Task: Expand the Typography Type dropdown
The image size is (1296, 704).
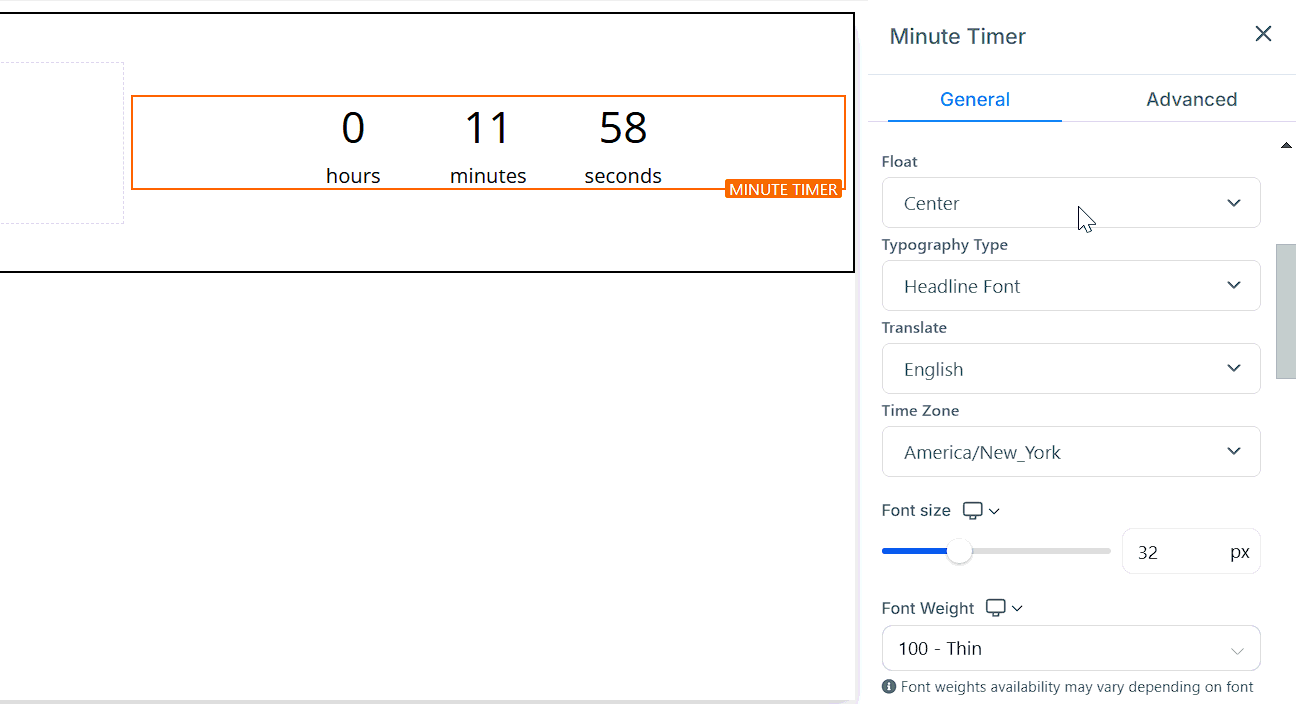Action: [1070, 286]
